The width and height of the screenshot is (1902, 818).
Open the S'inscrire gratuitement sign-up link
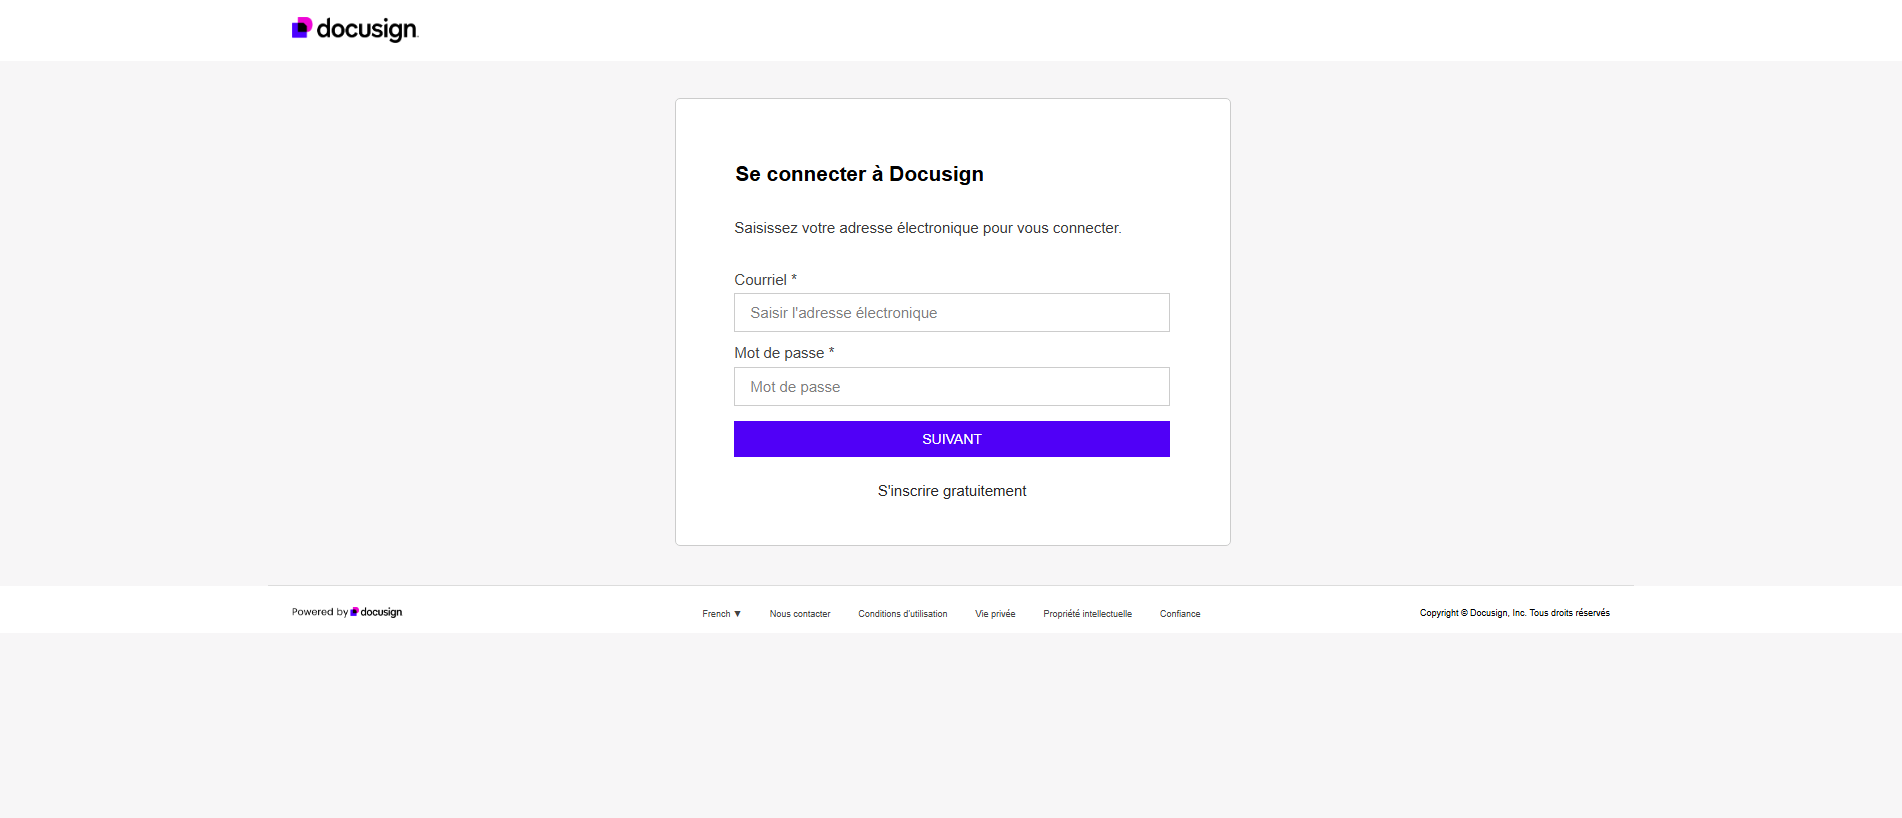click(952, 491)
